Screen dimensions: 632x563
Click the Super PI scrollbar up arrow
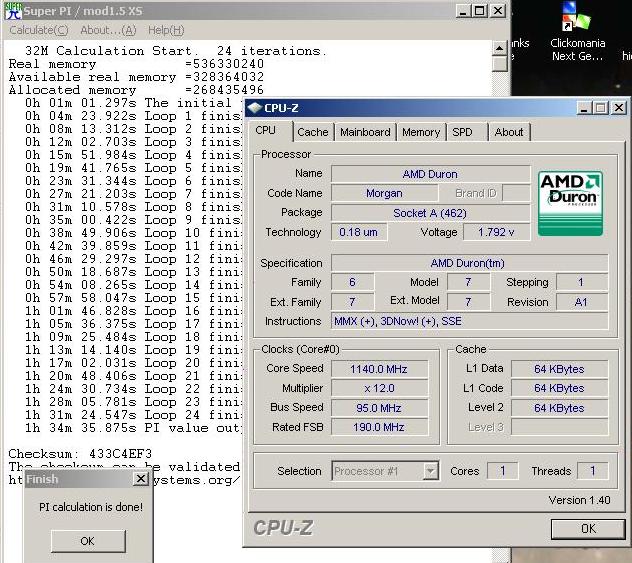pos(500,48)
